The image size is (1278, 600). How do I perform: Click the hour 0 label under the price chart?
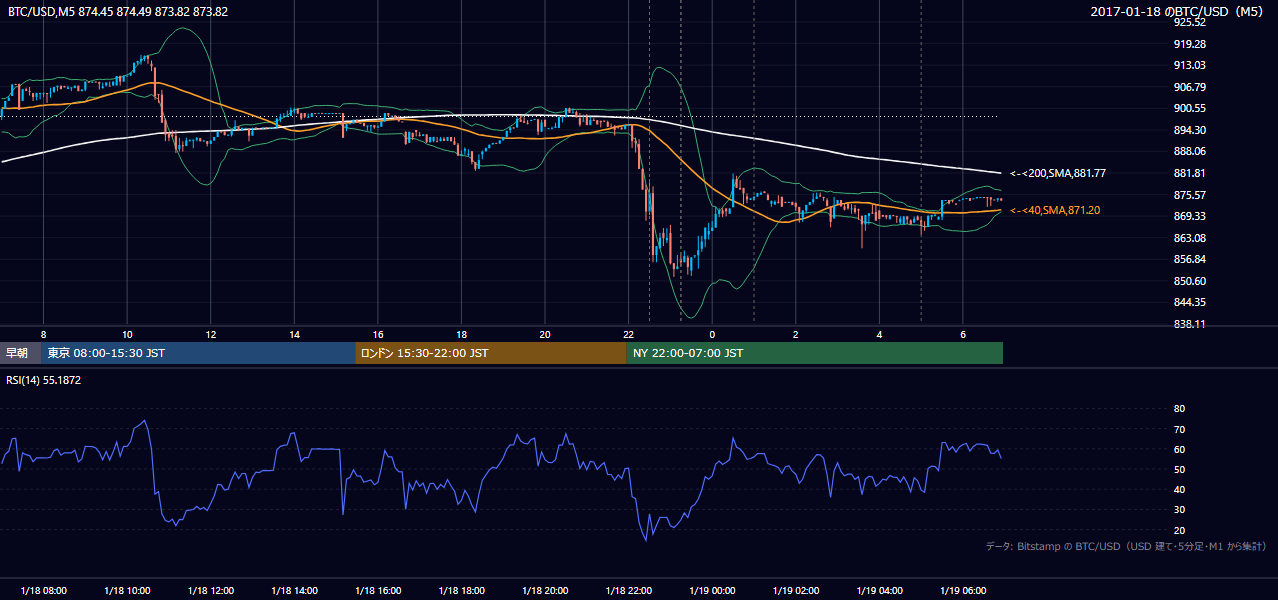[712, 333]
